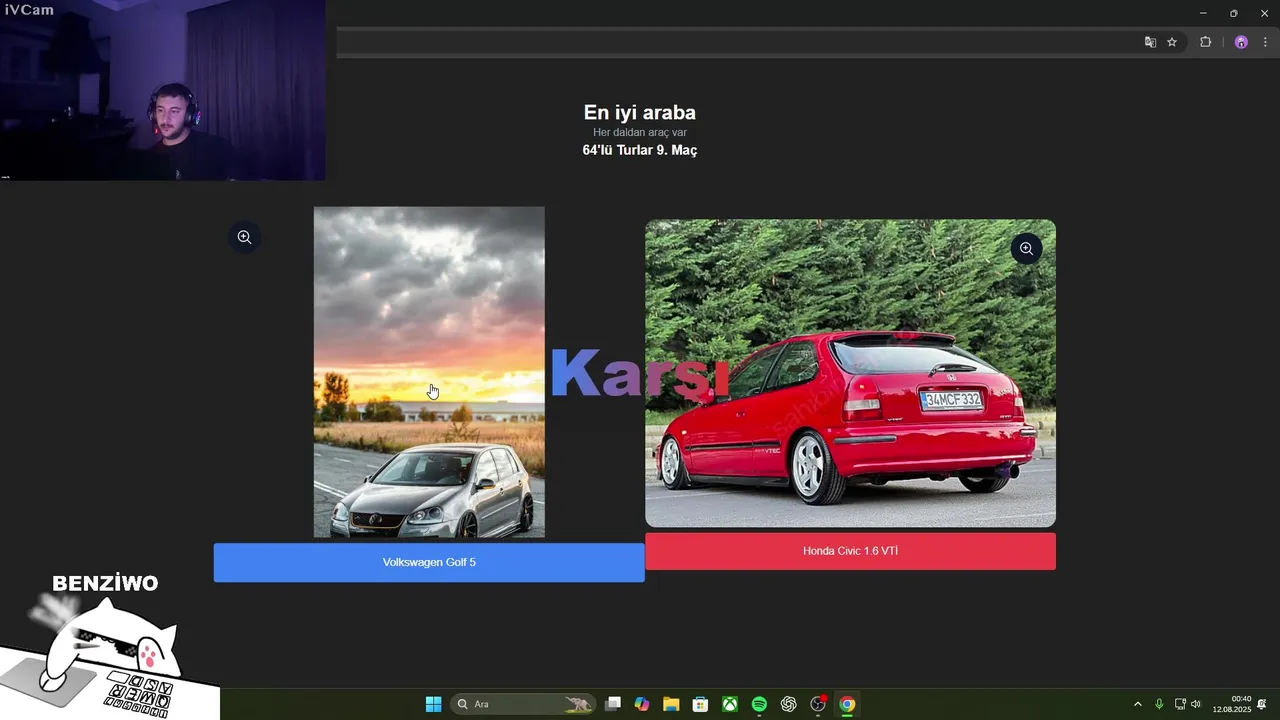Open OBS Studio from the taskbar
This screenshot has width=1280, height=720.
coord(818,704)
